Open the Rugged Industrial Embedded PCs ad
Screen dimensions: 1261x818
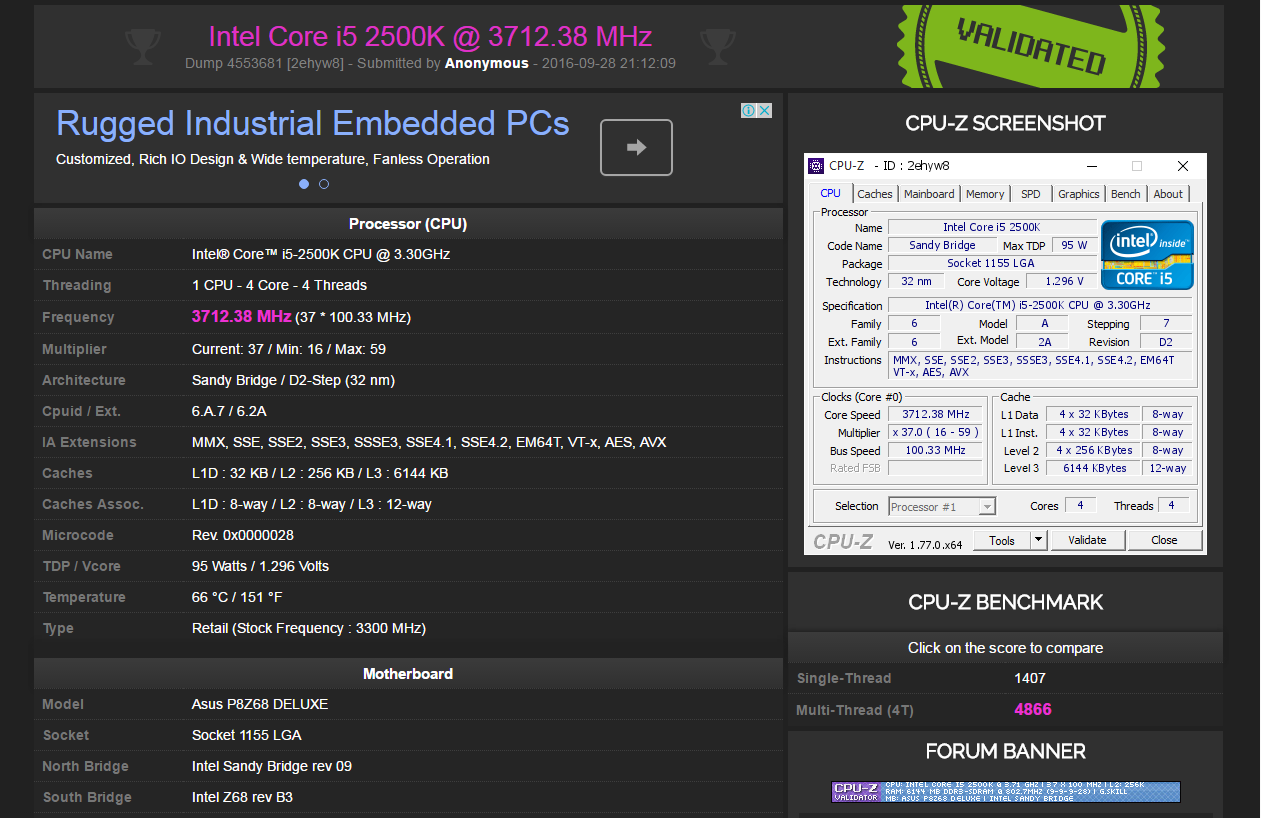click(313, 123)
